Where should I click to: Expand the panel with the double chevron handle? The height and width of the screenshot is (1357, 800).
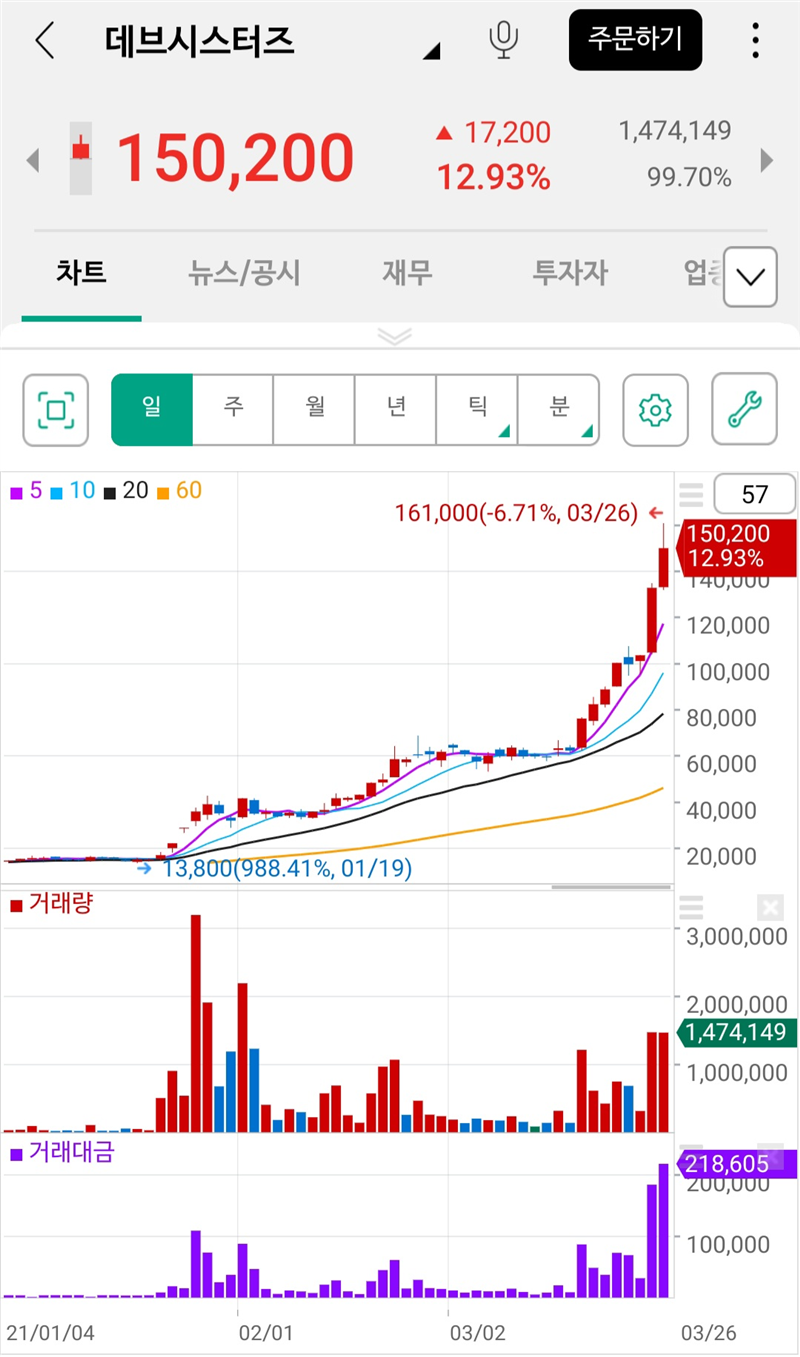click(395, 336)
